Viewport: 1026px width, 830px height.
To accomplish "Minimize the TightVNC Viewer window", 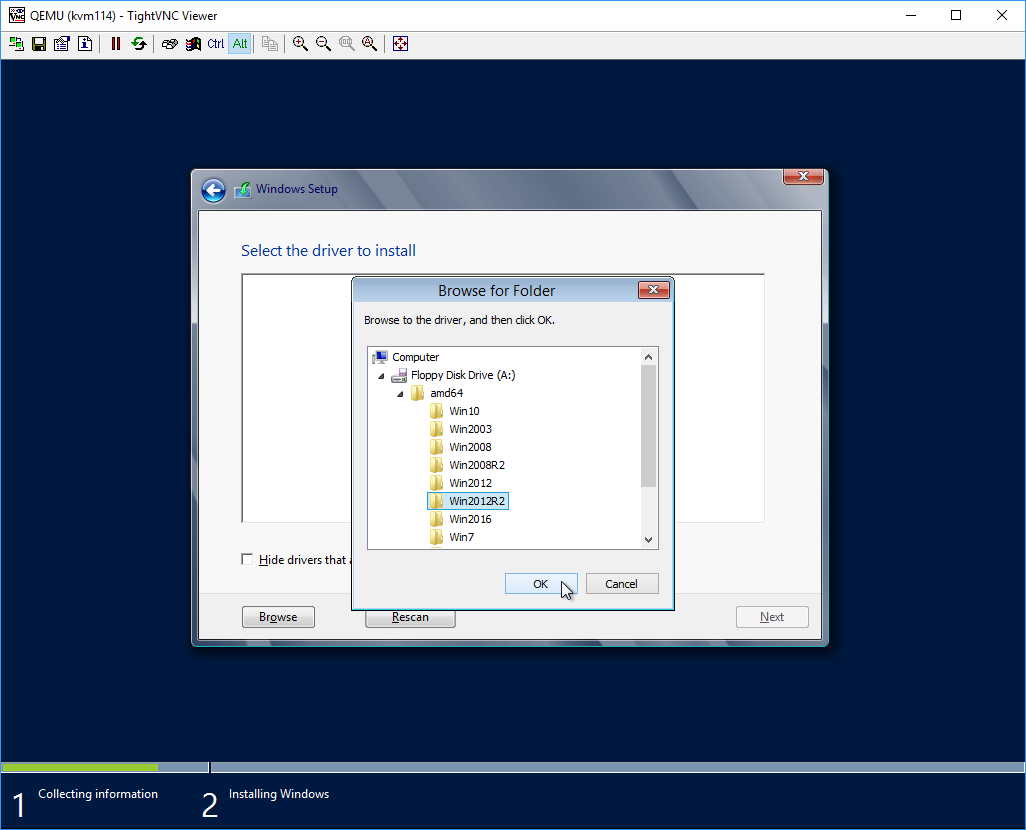I will pyautogui.click(x=911, y=15).
